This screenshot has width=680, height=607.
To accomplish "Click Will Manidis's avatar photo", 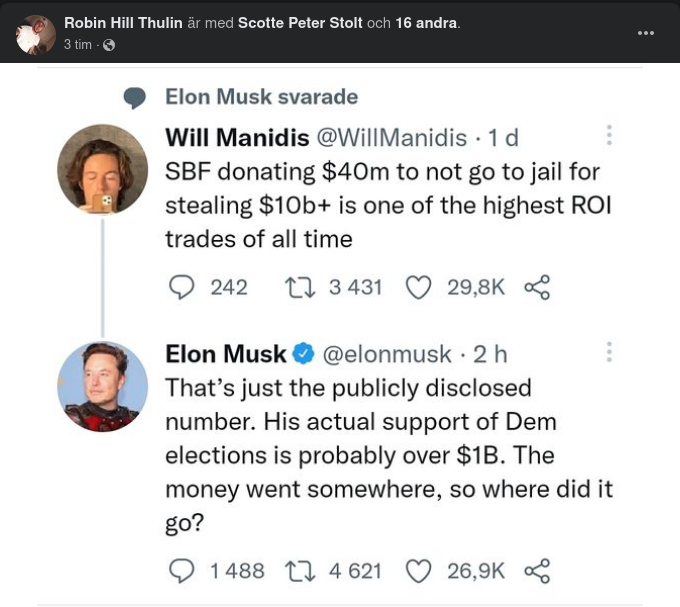I will (x=102, y=168).
